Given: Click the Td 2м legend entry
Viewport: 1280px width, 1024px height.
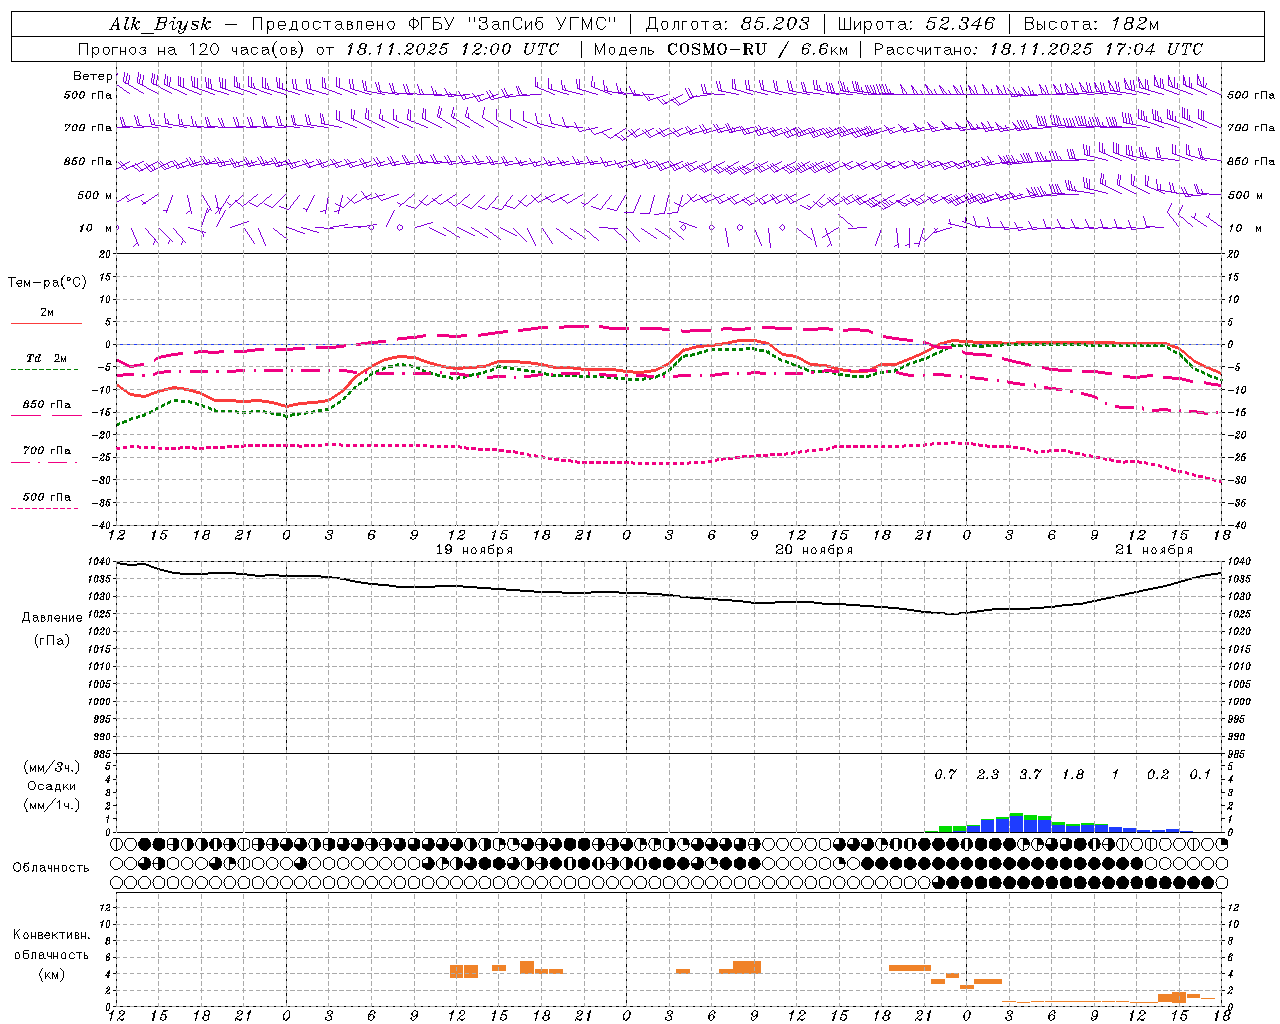Looking at the screenshot, I should pyautogui.click(x=46, y=358).
